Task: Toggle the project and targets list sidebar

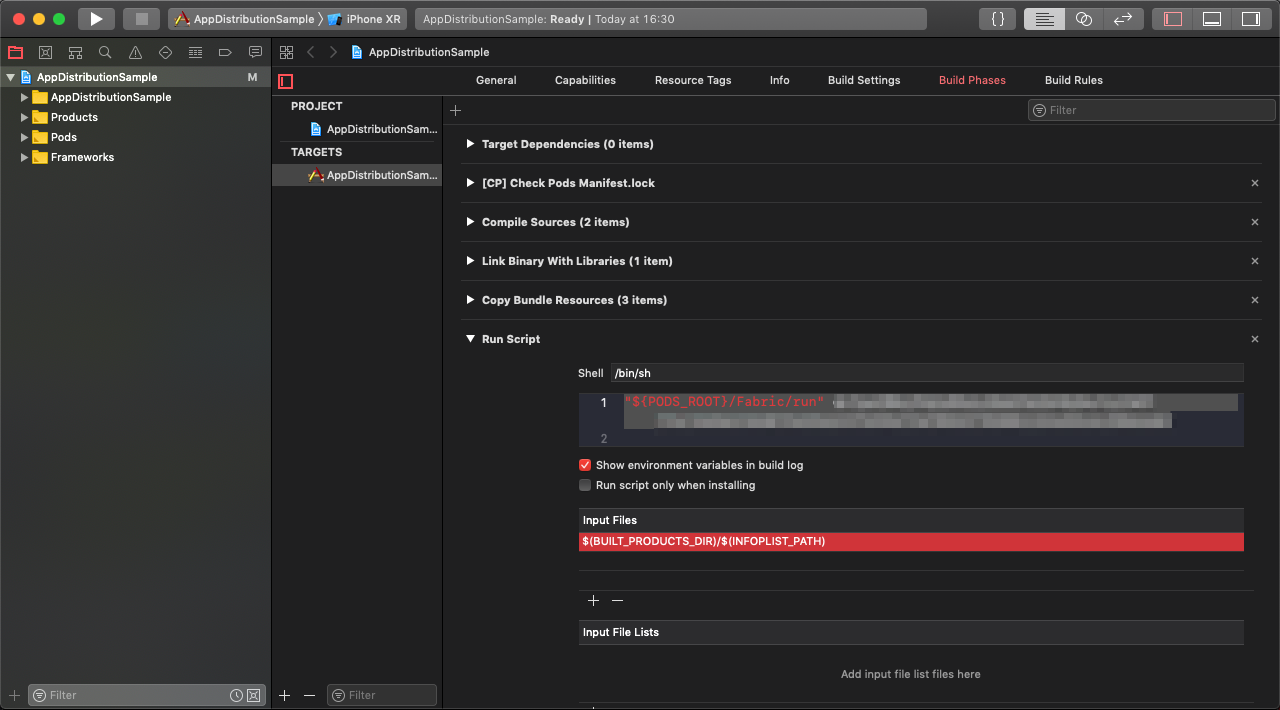Action: 286,81
